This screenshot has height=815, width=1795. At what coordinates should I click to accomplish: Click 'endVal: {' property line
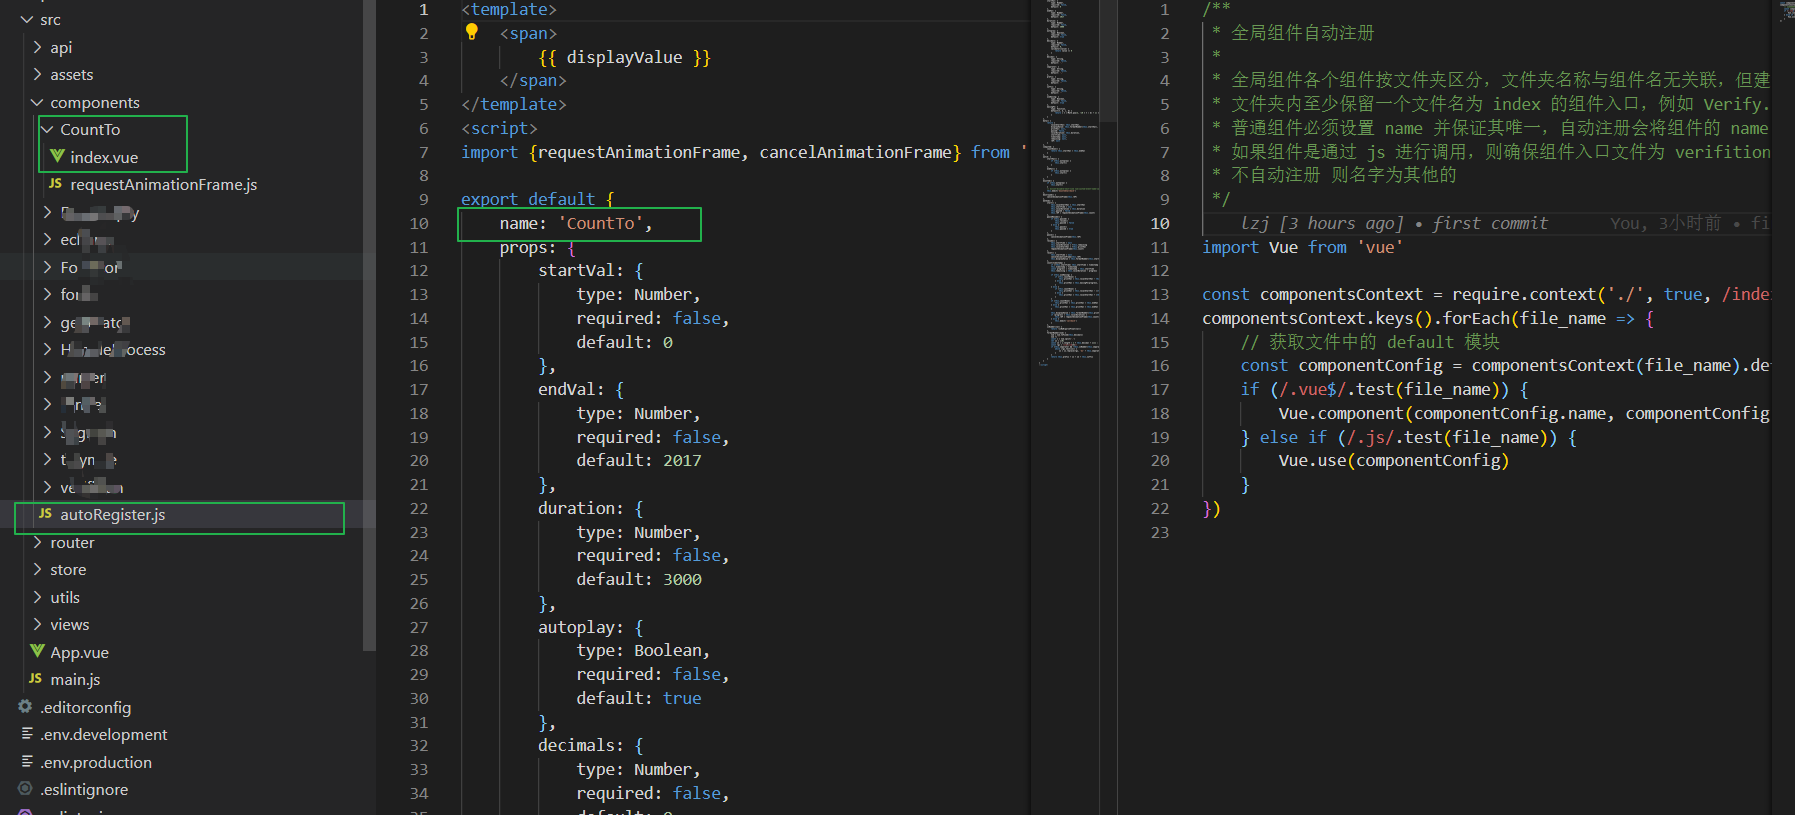click(581, 390)
